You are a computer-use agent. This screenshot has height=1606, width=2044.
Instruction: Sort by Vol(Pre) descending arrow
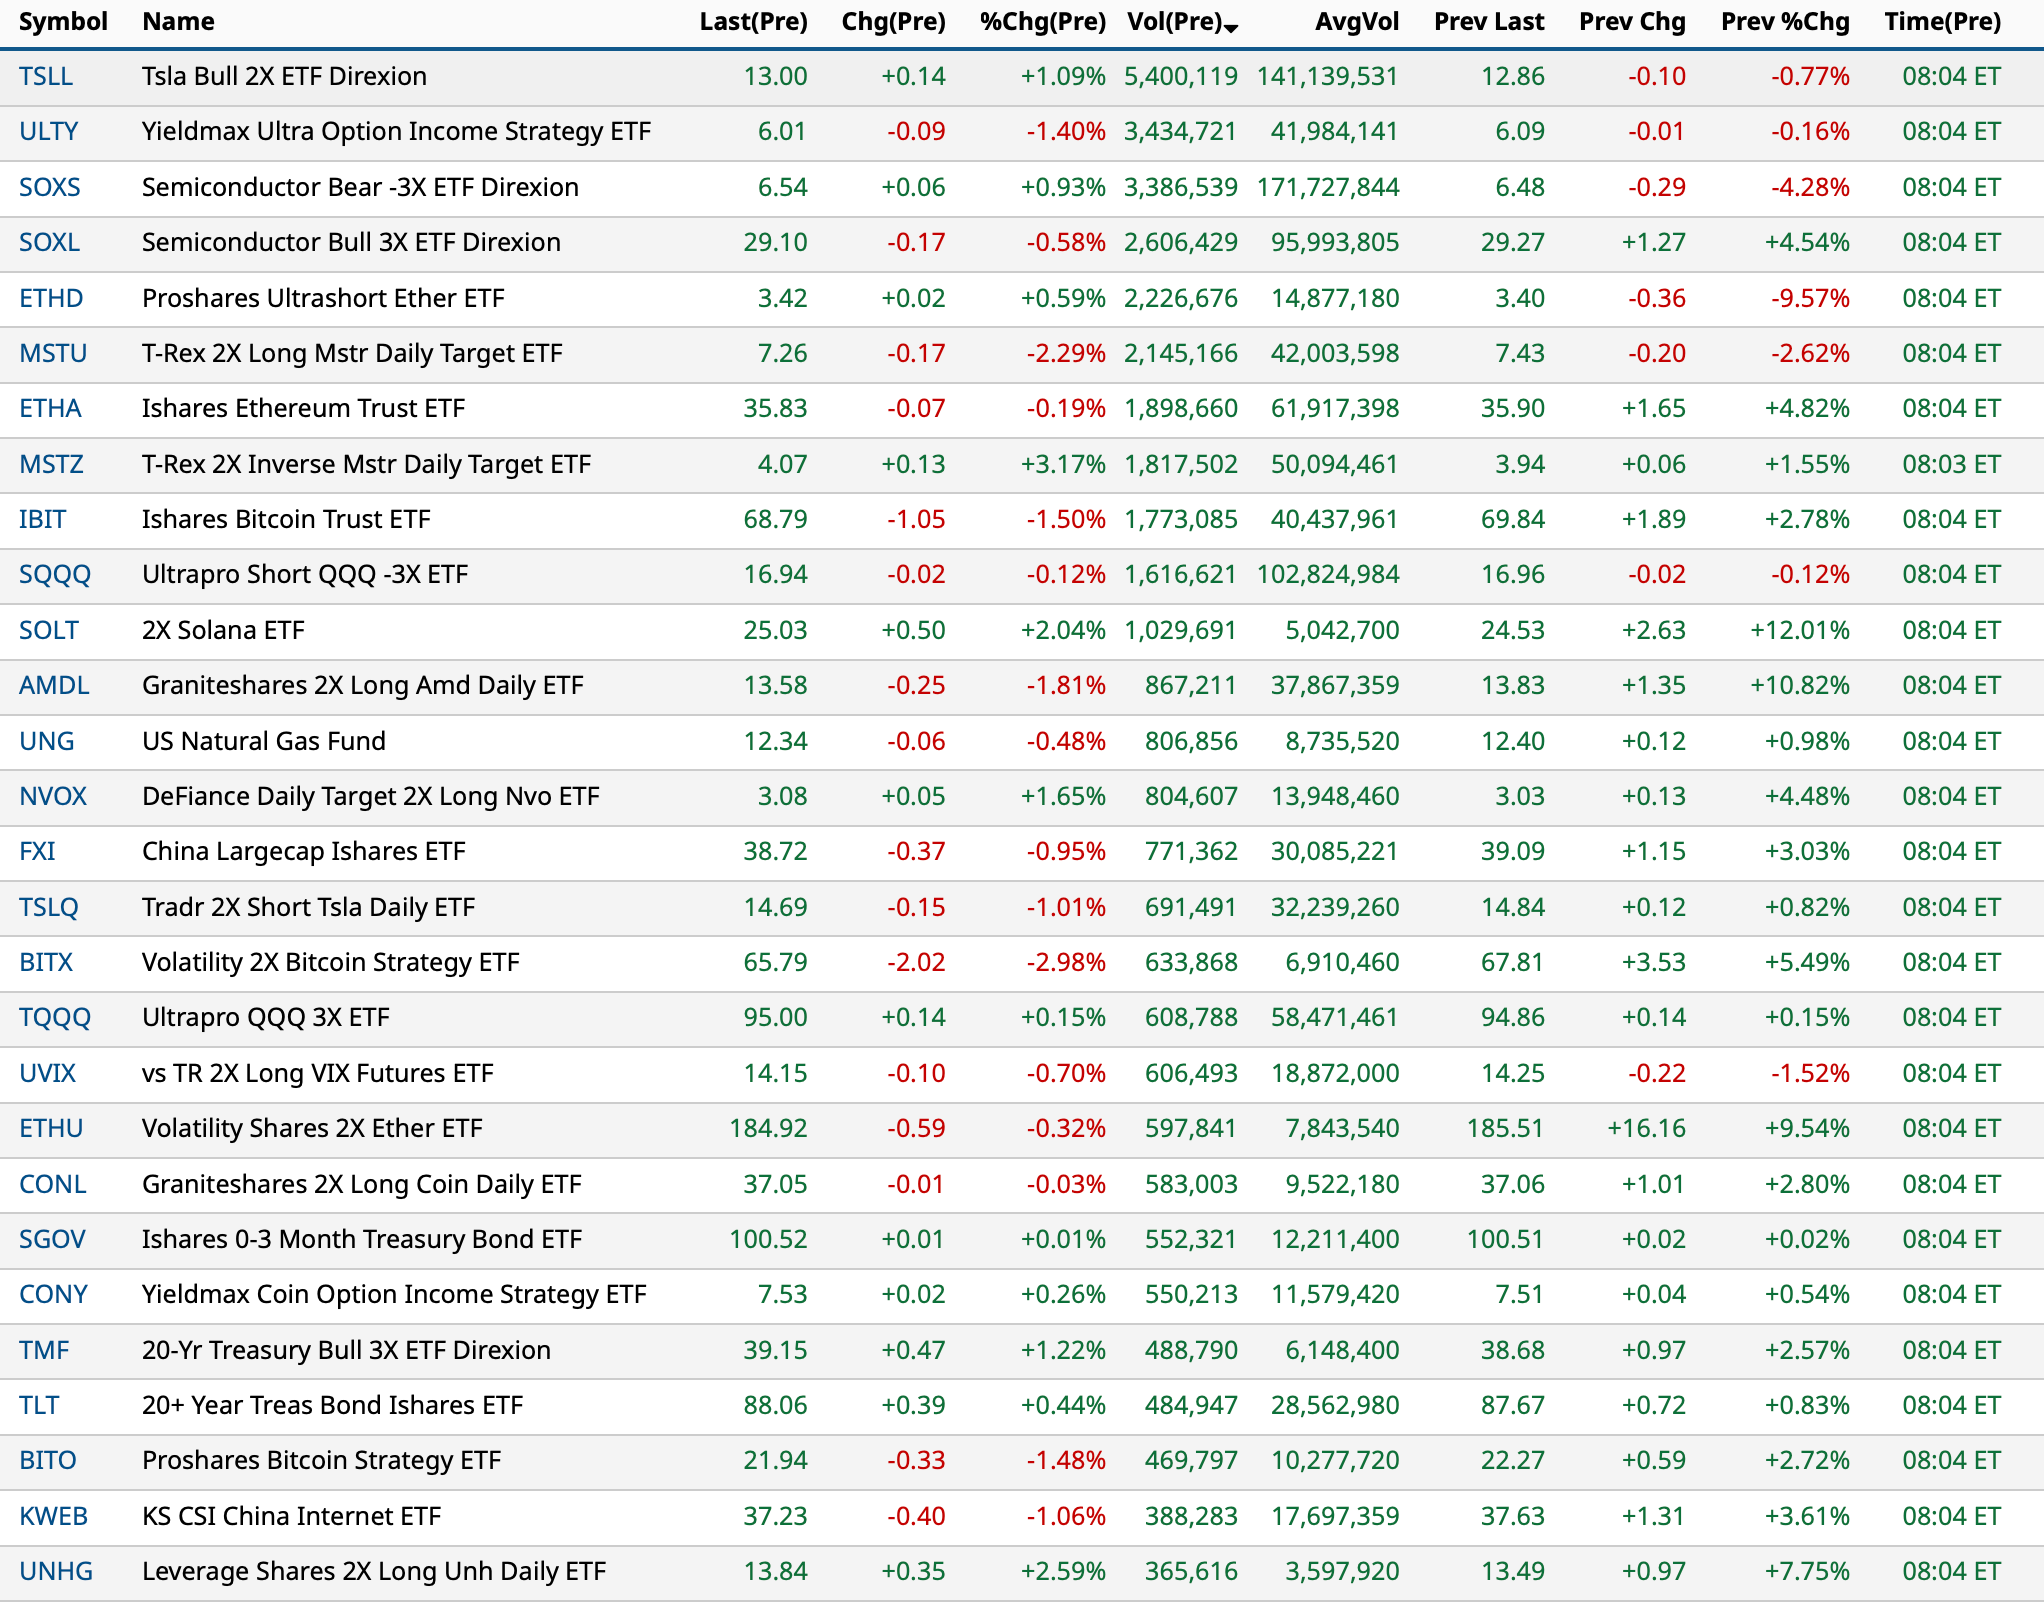click(x=1231, y=27)
